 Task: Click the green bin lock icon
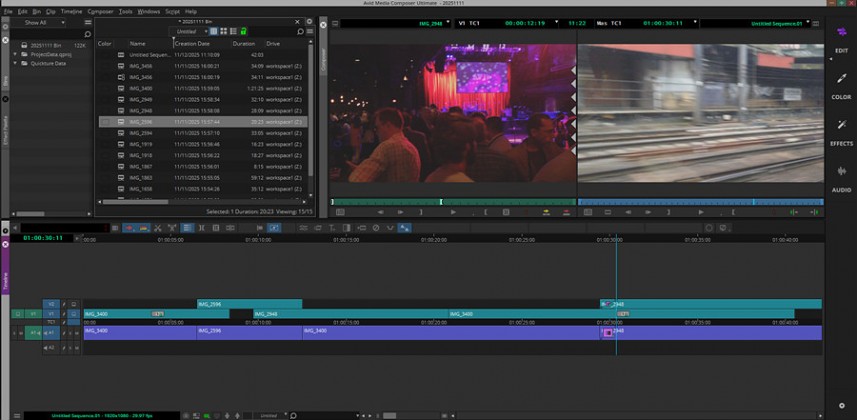[244, 31]
